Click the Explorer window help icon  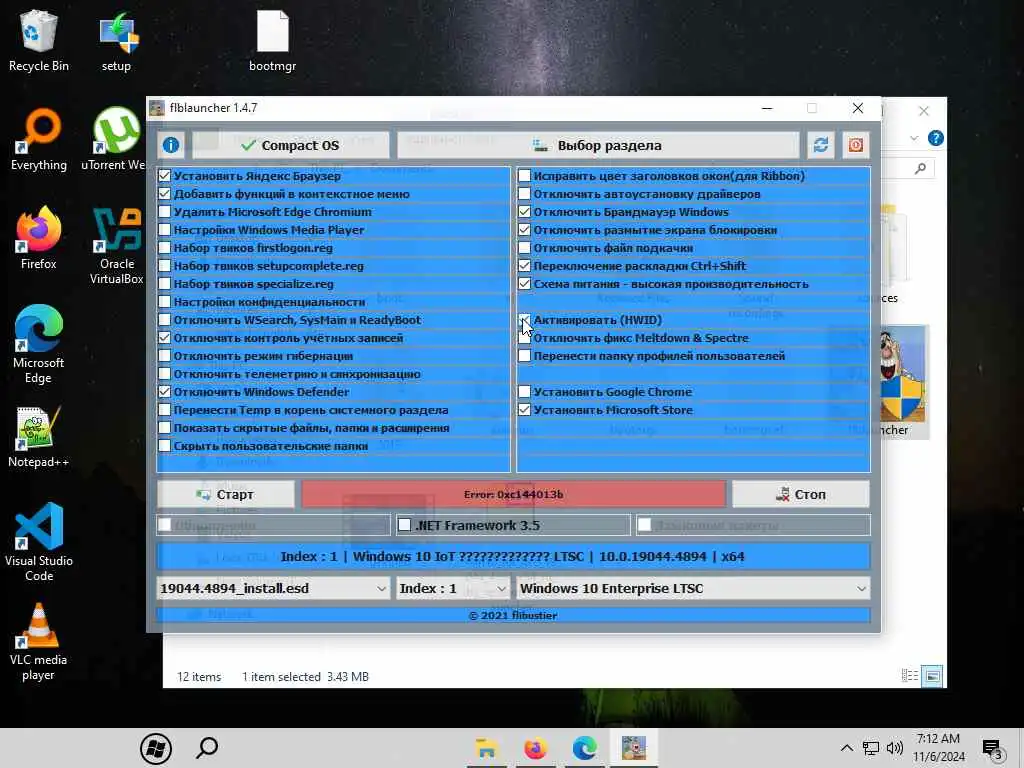pos(935,138)
